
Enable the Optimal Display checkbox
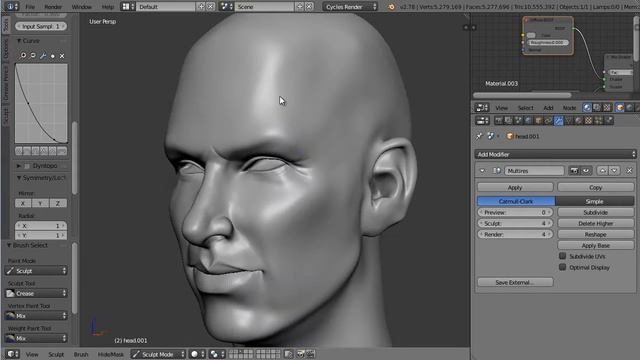tap(562, 267)
